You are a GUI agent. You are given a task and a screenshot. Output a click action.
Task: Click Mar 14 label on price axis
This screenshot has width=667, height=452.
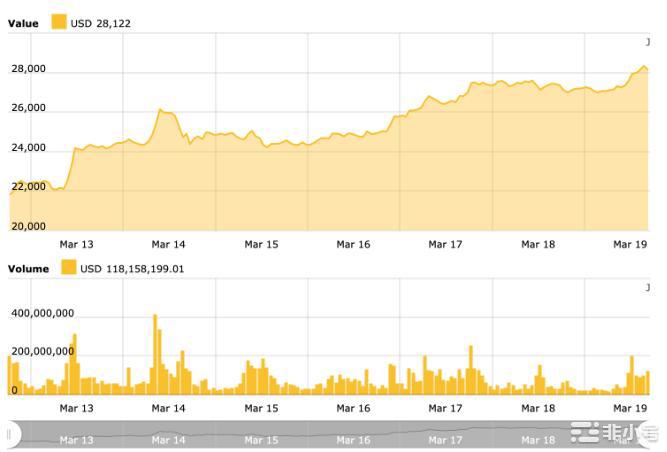(168, 244)
